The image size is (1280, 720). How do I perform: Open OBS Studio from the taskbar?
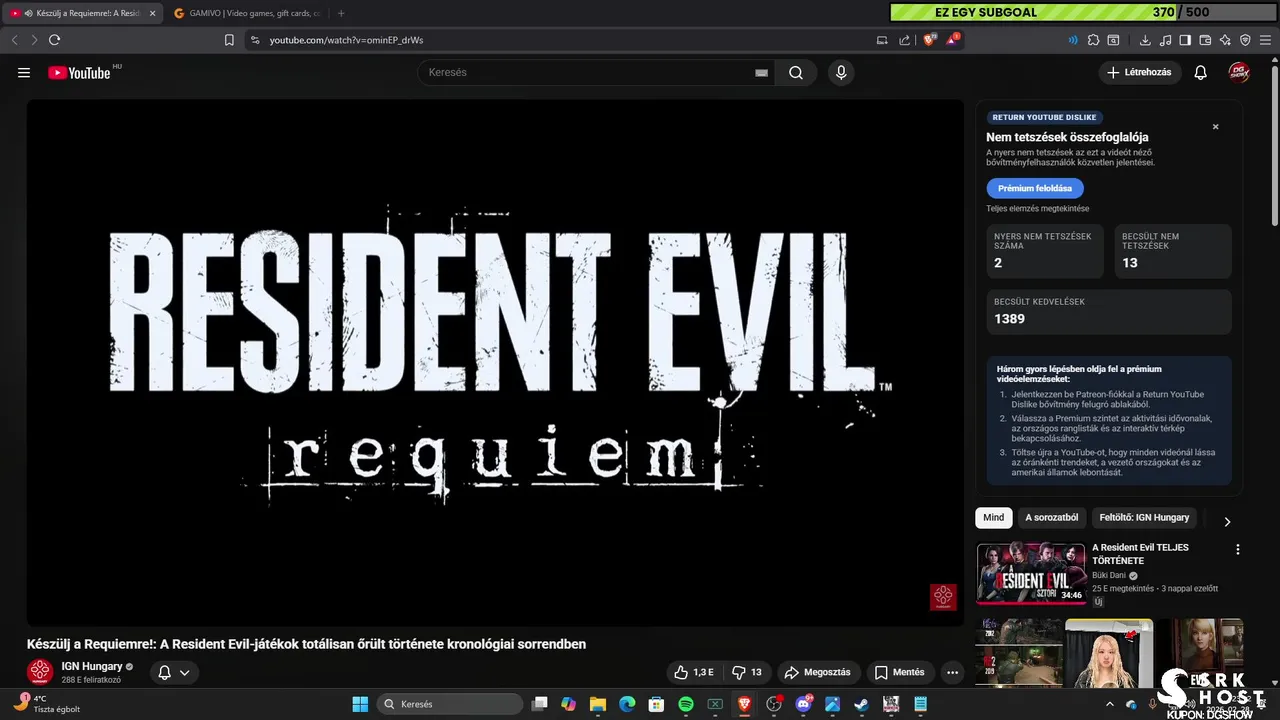[774, 704]
